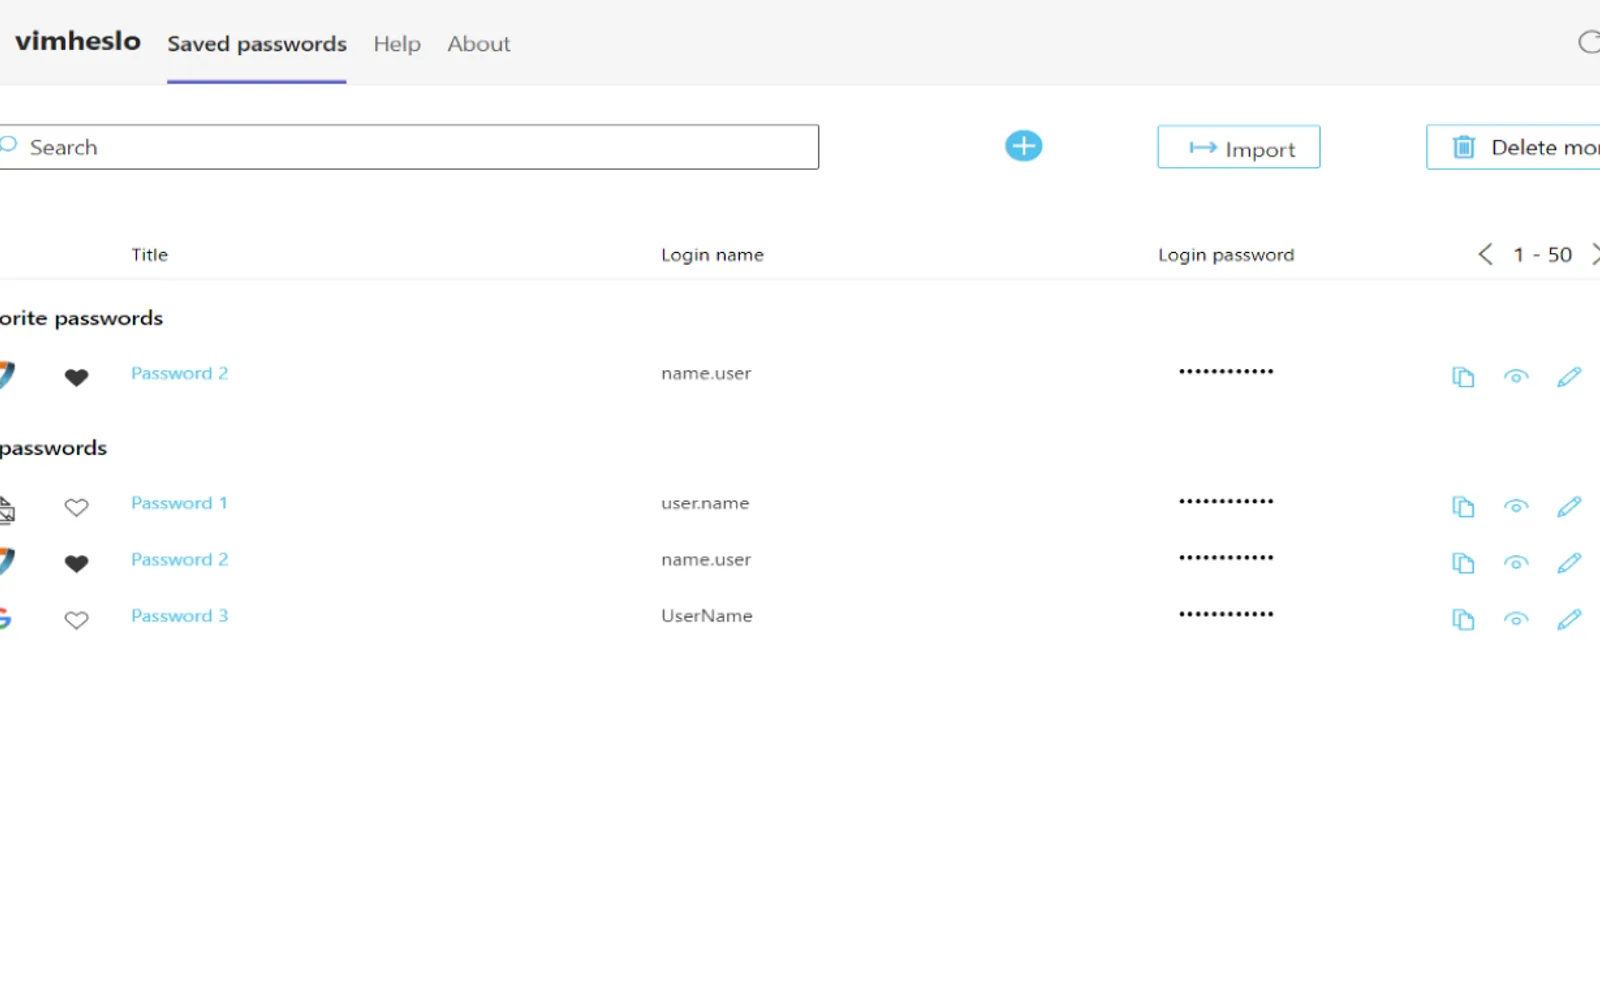Click the 'Login password' column header

click(1226, 255)
